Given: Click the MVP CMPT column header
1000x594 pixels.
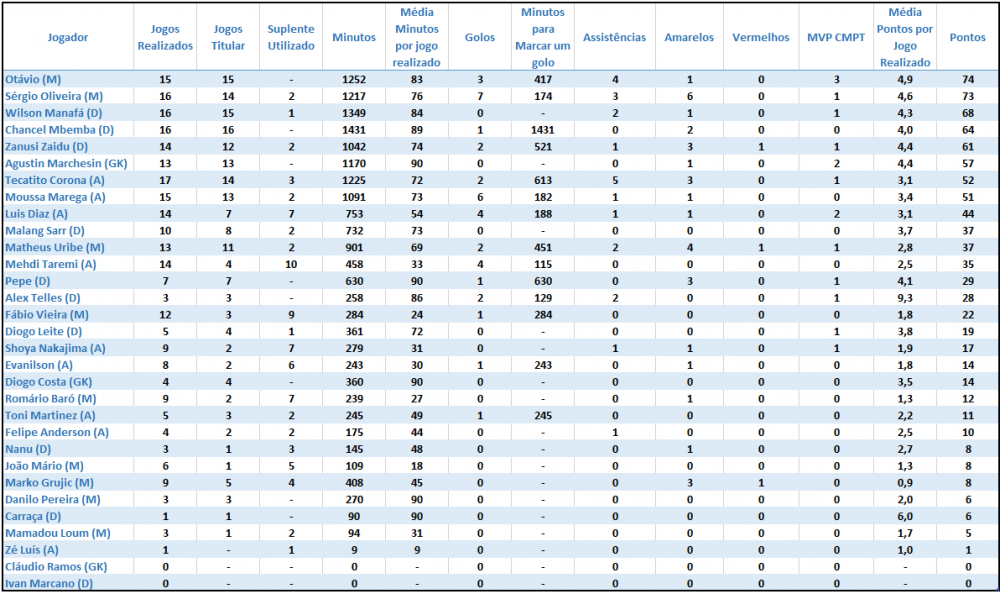Looking at the screenshot, I should (835, 37).
